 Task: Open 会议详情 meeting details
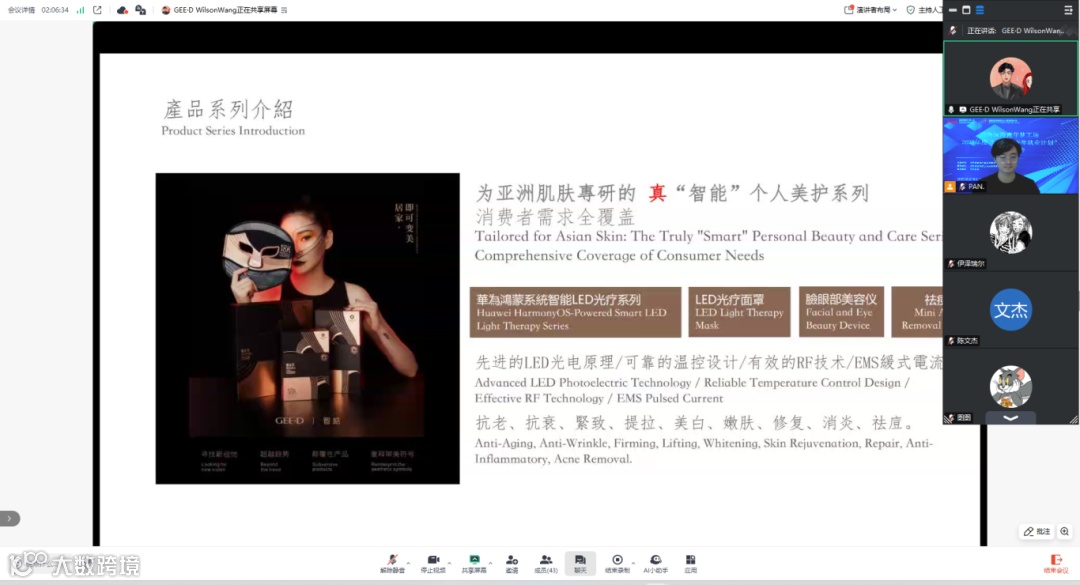click(21, 10)
